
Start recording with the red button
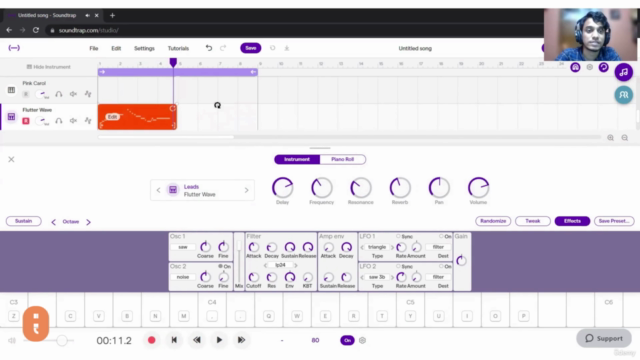point(151,340)
